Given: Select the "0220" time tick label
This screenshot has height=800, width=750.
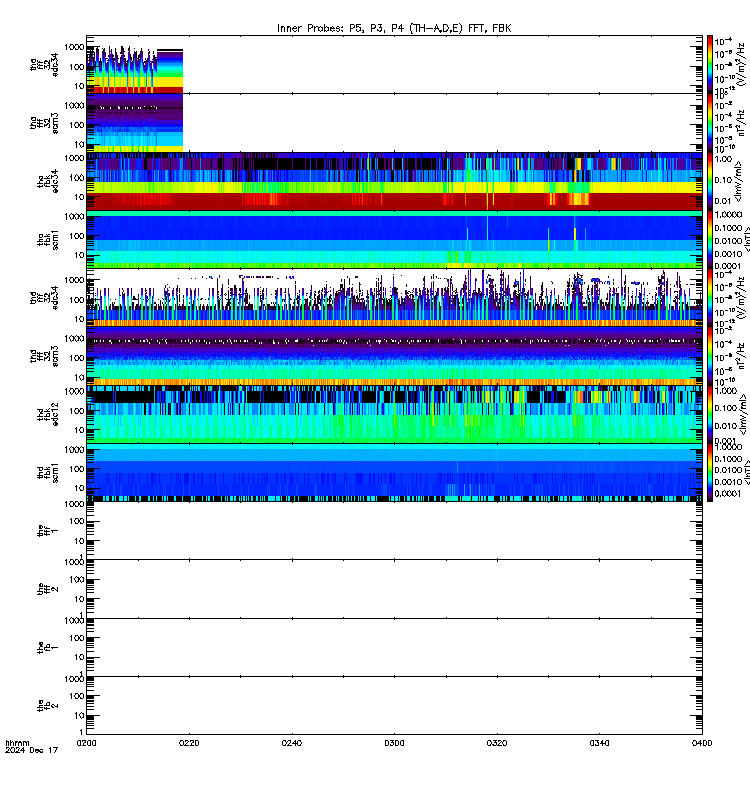Looking at the screenshot, I should pos(189,743).
